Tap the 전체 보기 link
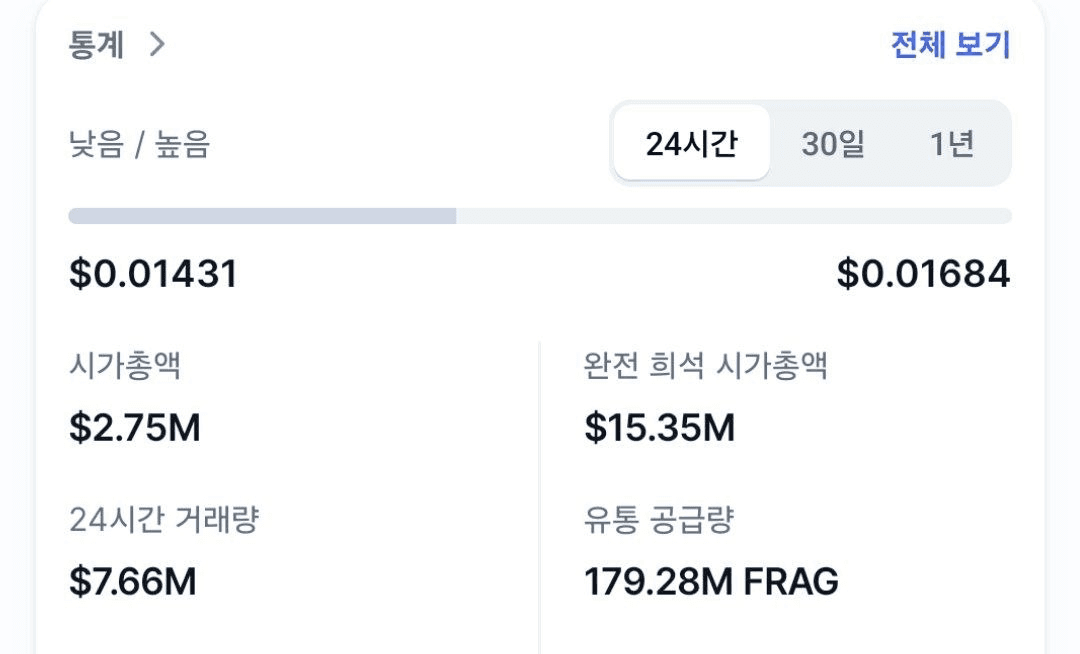This screenshot has width=1080, height=654. (x=950, y=45)
